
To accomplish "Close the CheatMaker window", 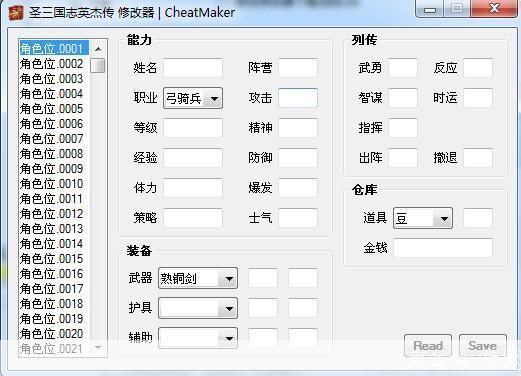I will coord(494,8).
